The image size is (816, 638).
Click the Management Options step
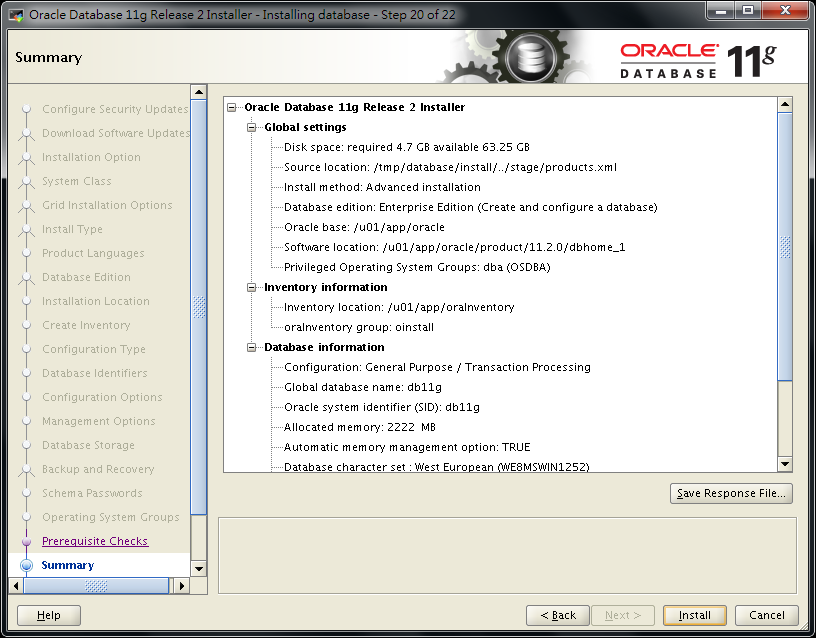pos(98,422)
